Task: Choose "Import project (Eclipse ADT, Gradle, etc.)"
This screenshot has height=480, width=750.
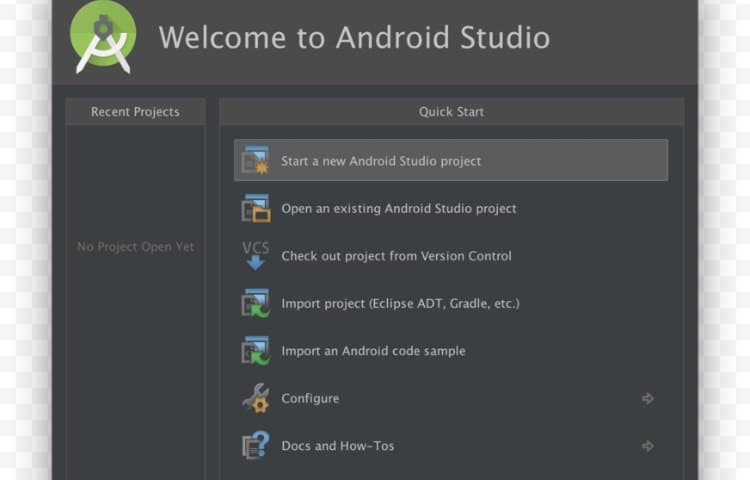Action: pyautogui.click(x=400, y=303)
